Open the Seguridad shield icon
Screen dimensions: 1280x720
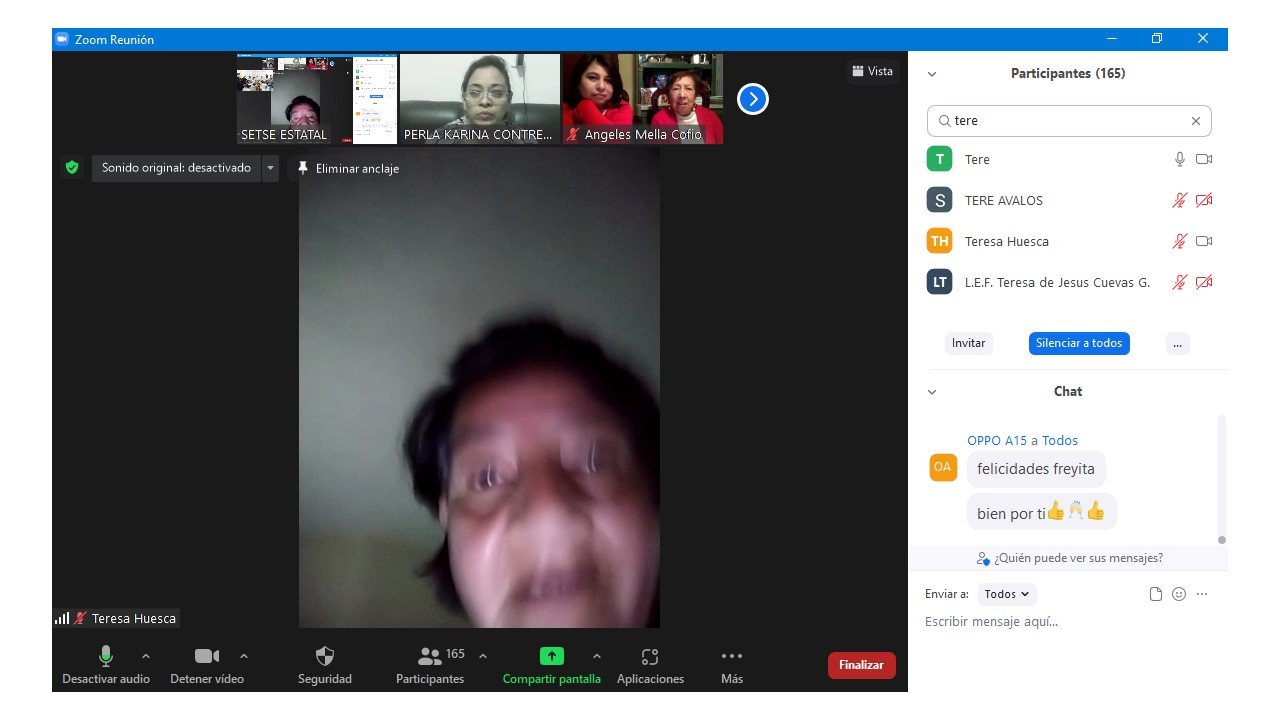pyautogui.click(x=325, y=656)
